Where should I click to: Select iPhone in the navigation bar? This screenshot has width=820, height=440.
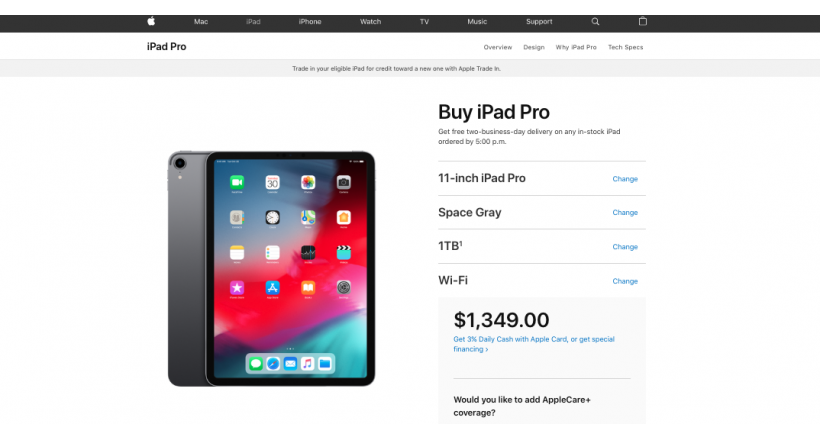click(310, 21)
